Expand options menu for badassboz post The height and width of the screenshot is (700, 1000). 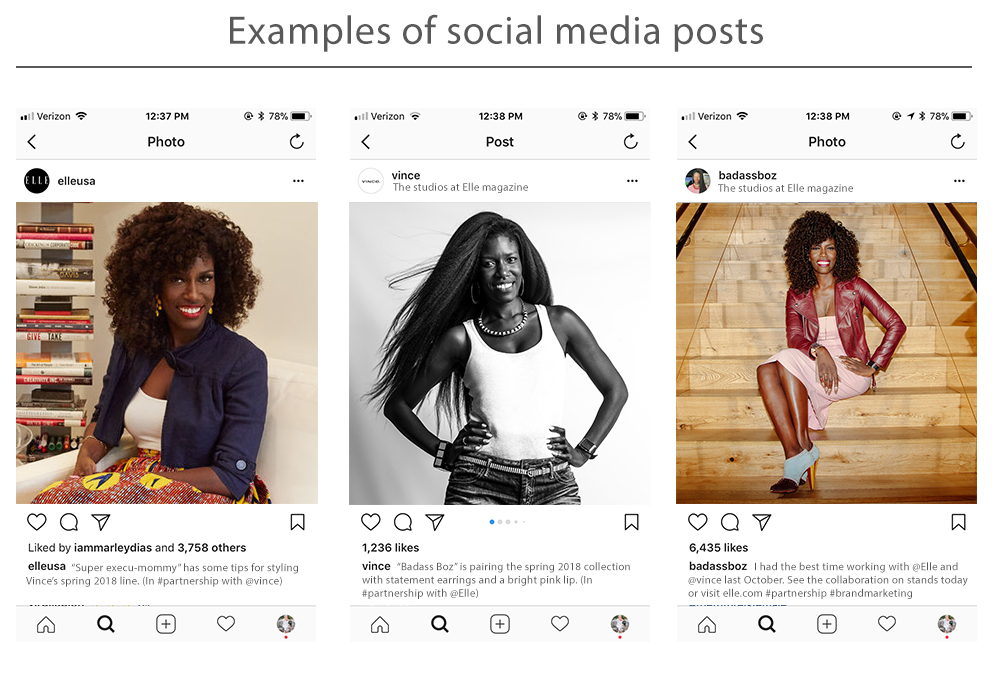tap(959, 181)
